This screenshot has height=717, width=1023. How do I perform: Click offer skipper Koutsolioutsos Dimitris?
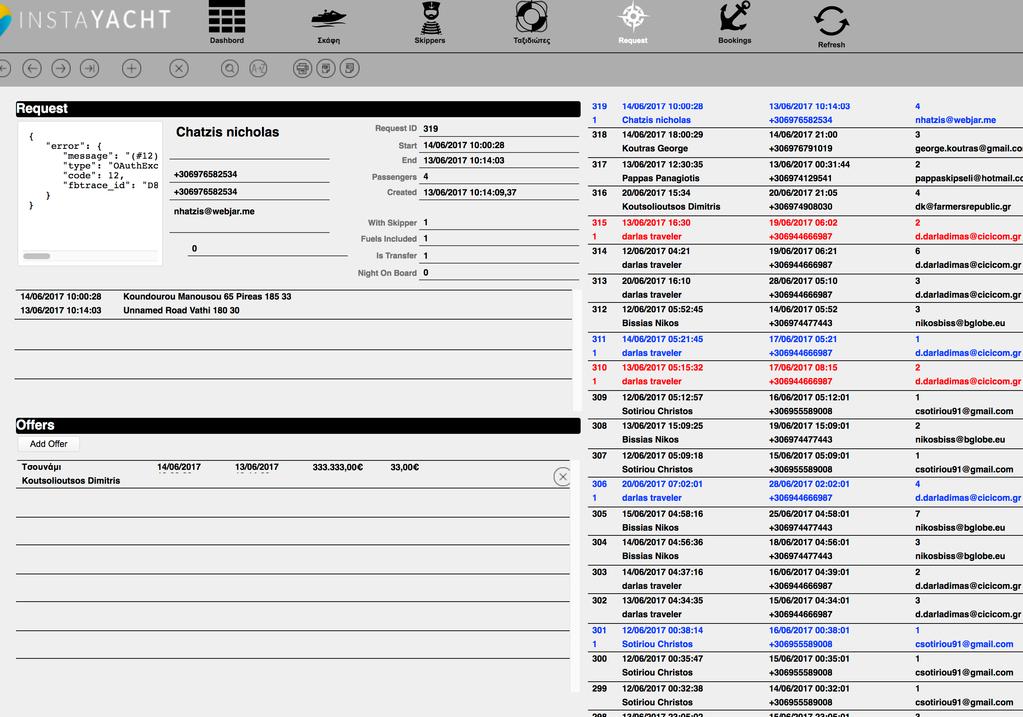click(x=70, y=481)
